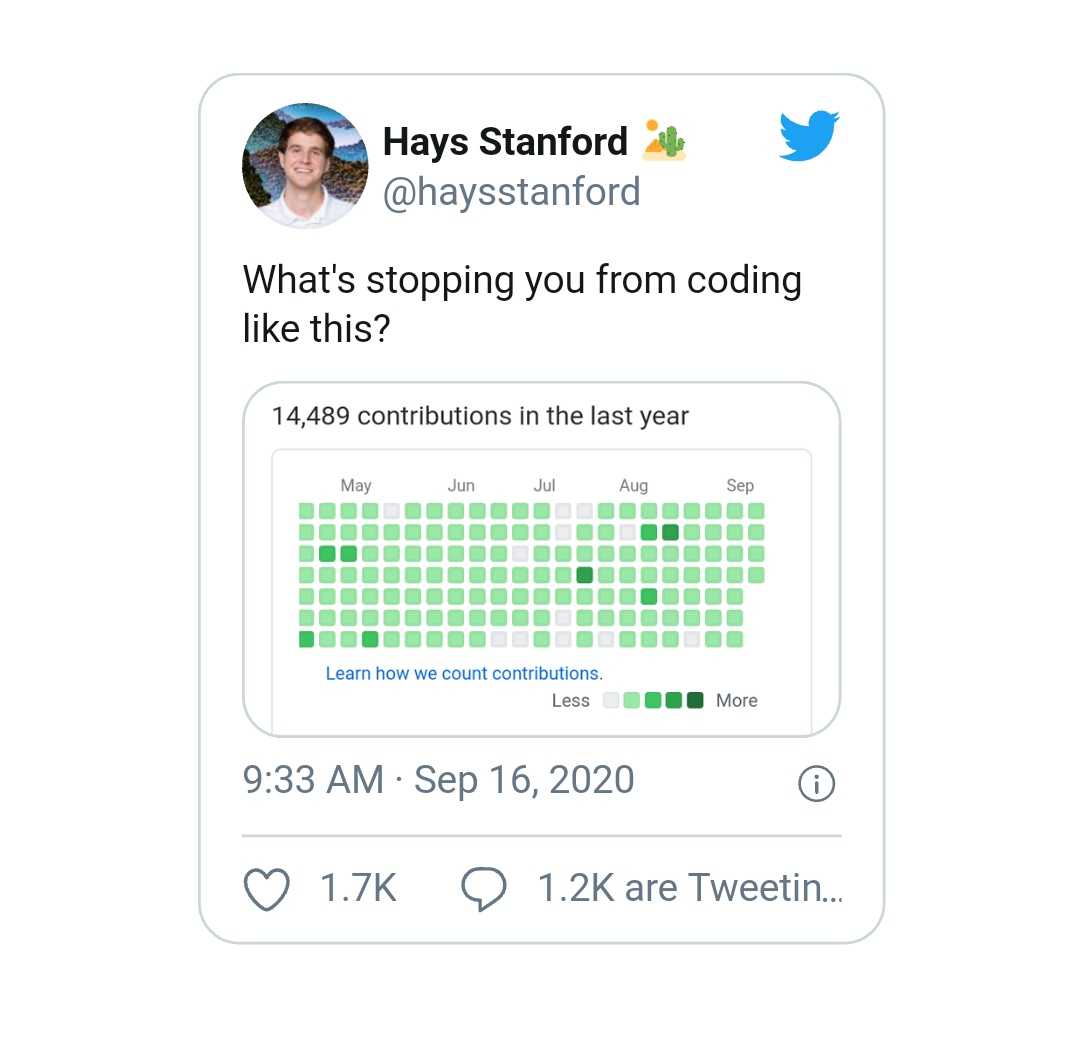Click the 1.7K likes count
Image resolution: width=1080 pixels, height=1050 pixels.
358,888
